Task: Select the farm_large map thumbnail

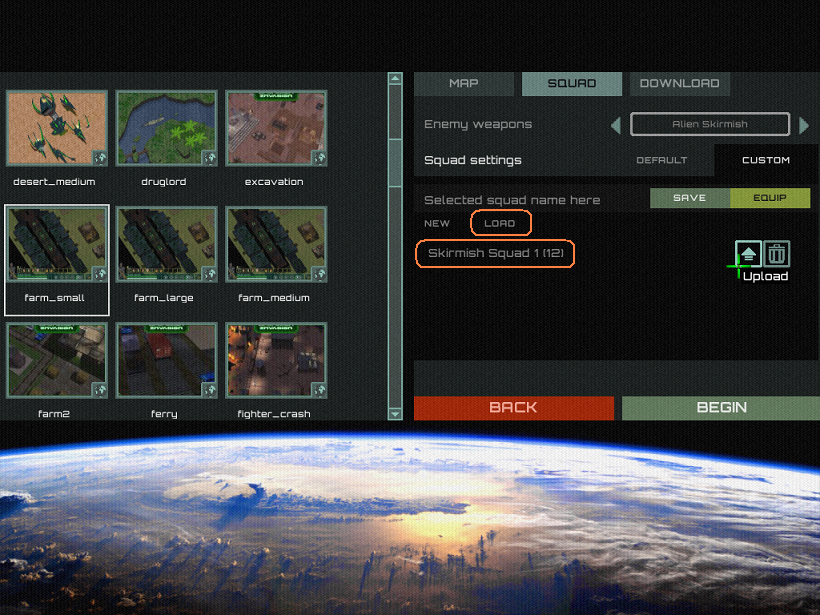Action: tap(166, 244)
